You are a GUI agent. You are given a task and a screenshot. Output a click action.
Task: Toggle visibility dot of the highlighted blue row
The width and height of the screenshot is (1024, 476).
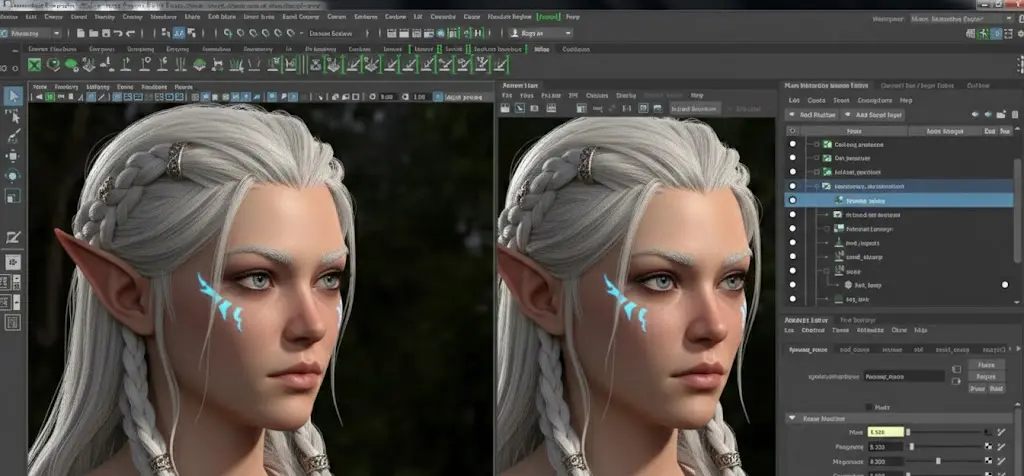793,200
